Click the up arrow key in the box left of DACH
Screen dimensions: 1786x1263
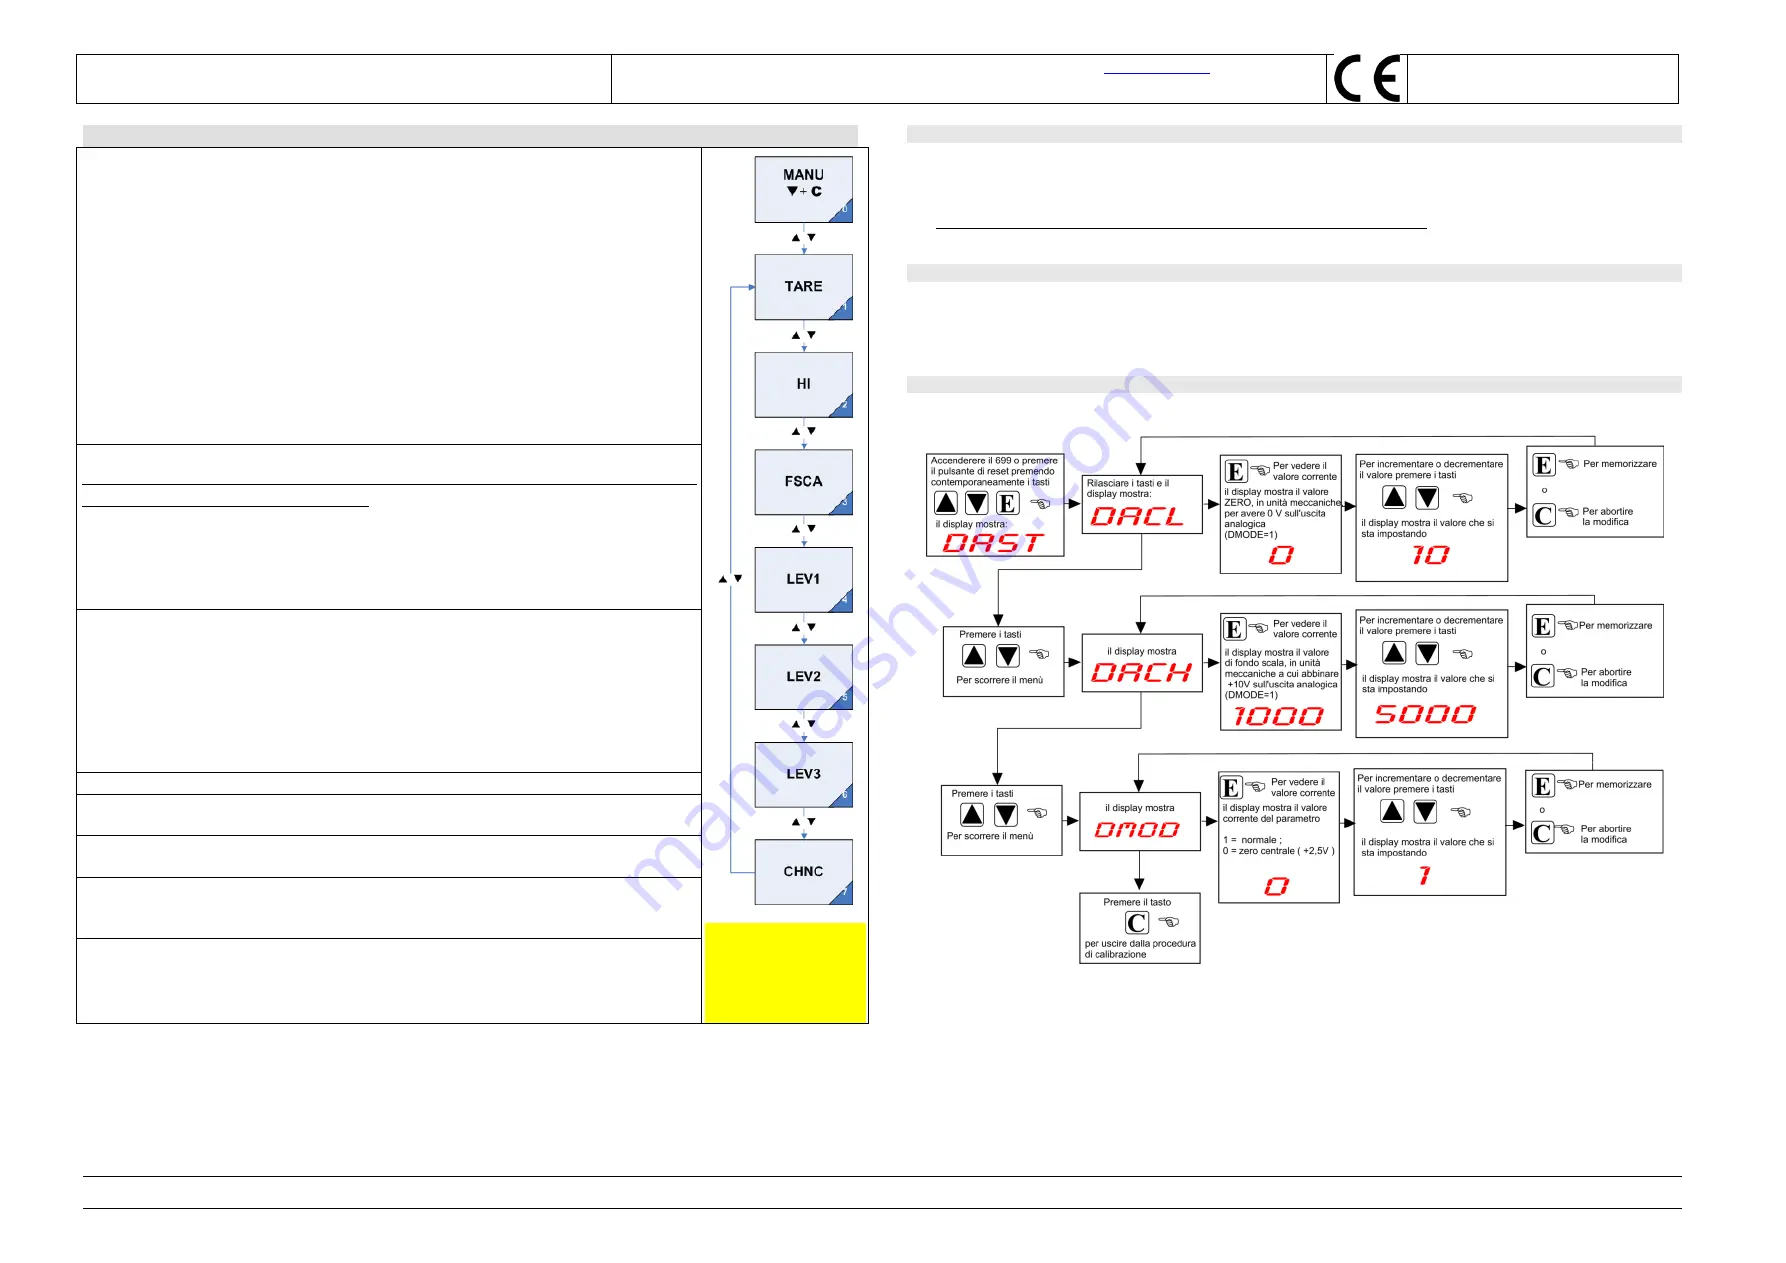(x=974, y=656)
